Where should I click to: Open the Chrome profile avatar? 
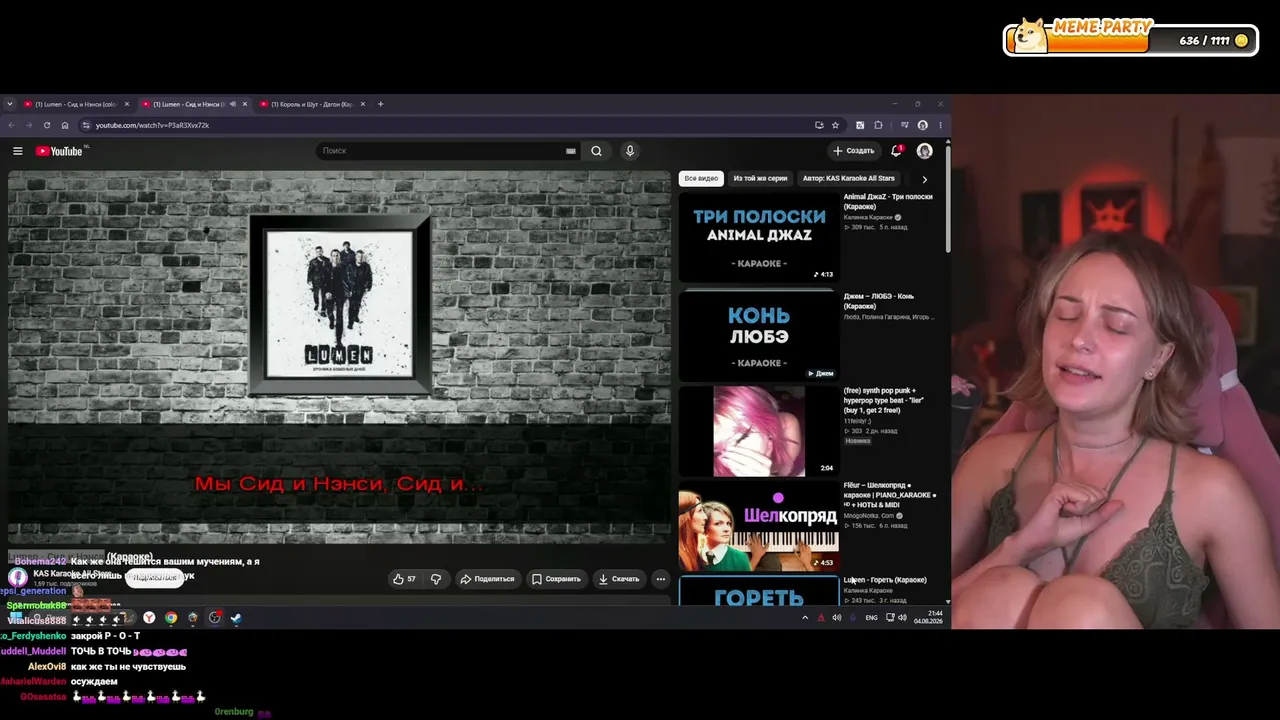click(x=922, y=125)
